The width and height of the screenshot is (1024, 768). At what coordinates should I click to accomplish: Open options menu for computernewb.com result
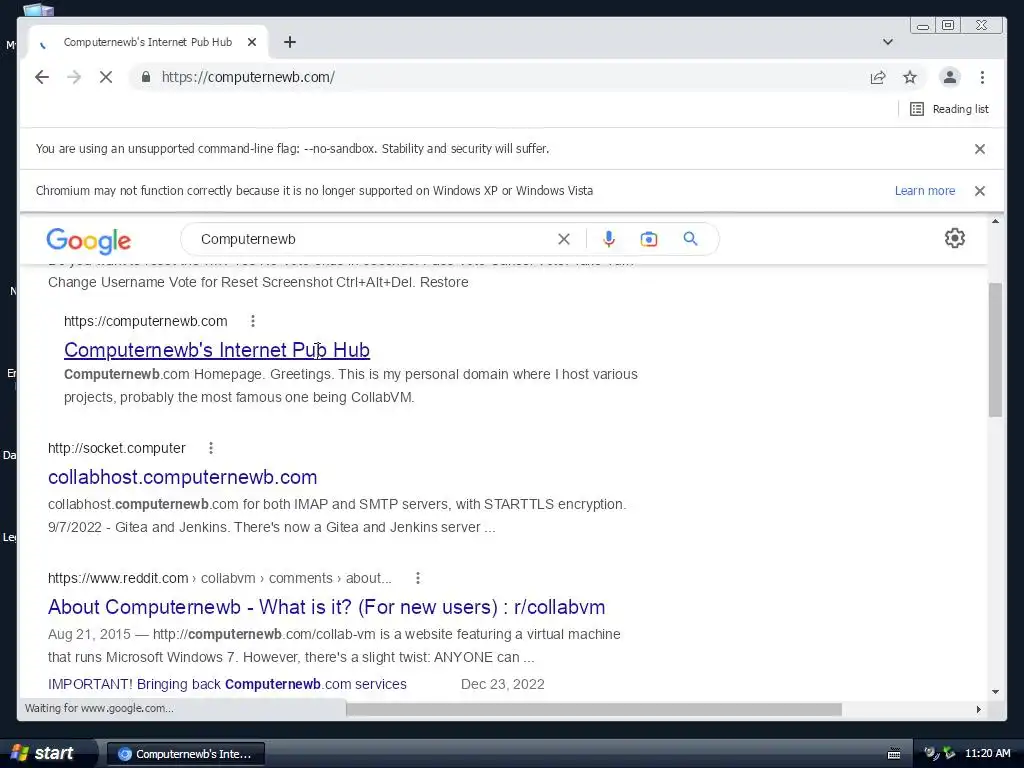click(x=253, y=321)
